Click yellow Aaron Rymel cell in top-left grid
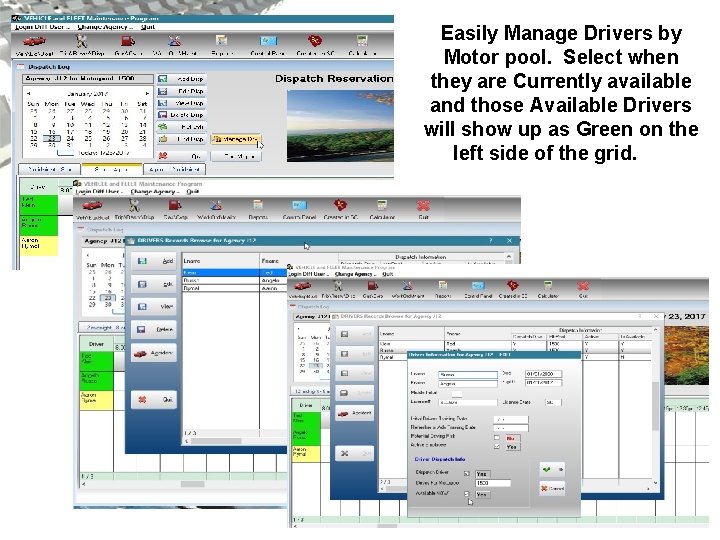The height and width of the screenshot is (540, 720). point(39,245)
